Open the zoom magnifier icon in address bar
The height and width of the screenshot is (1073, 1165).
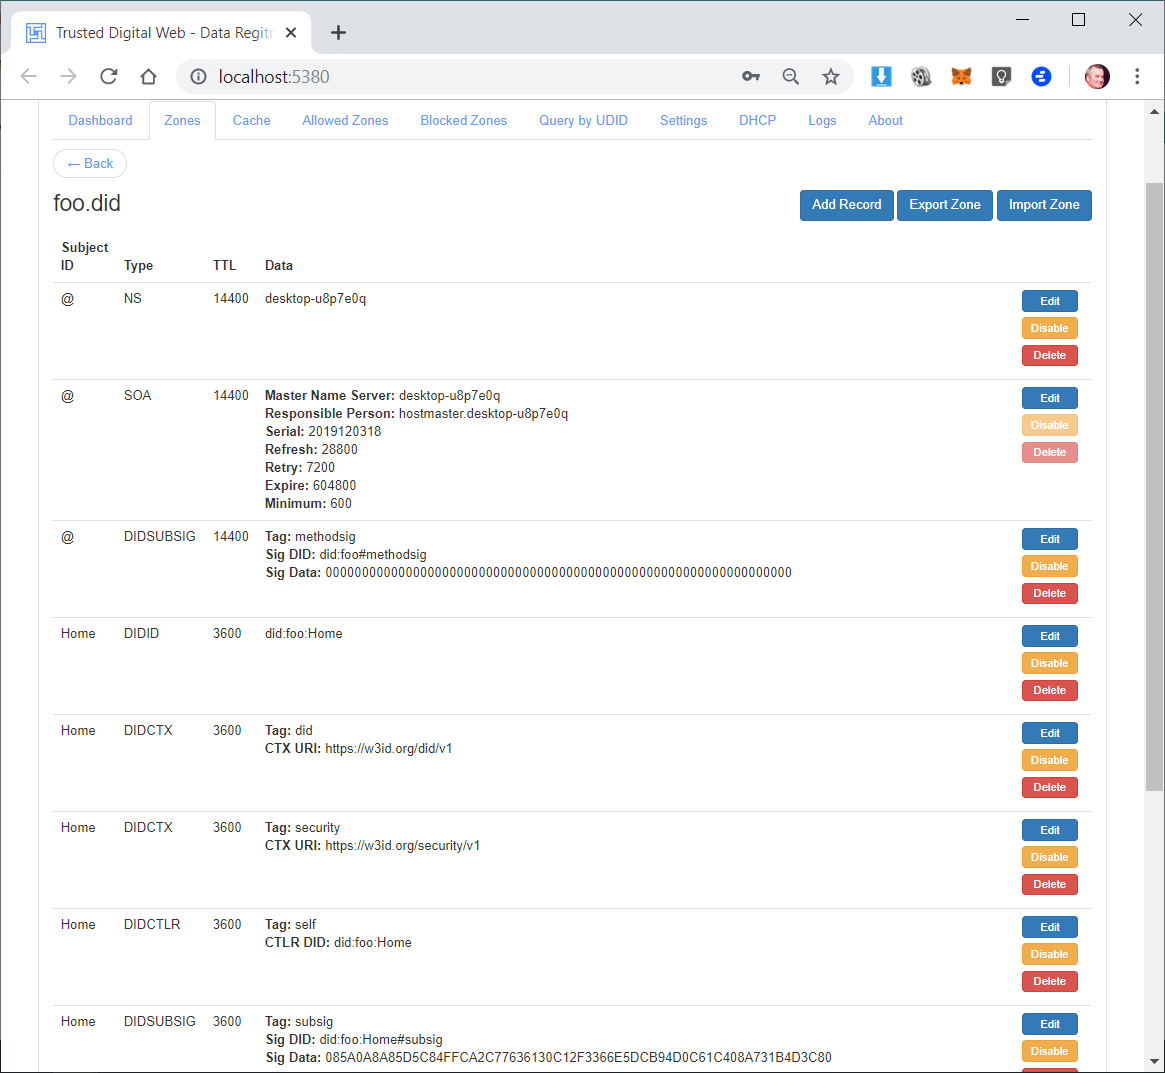[790, 77]
